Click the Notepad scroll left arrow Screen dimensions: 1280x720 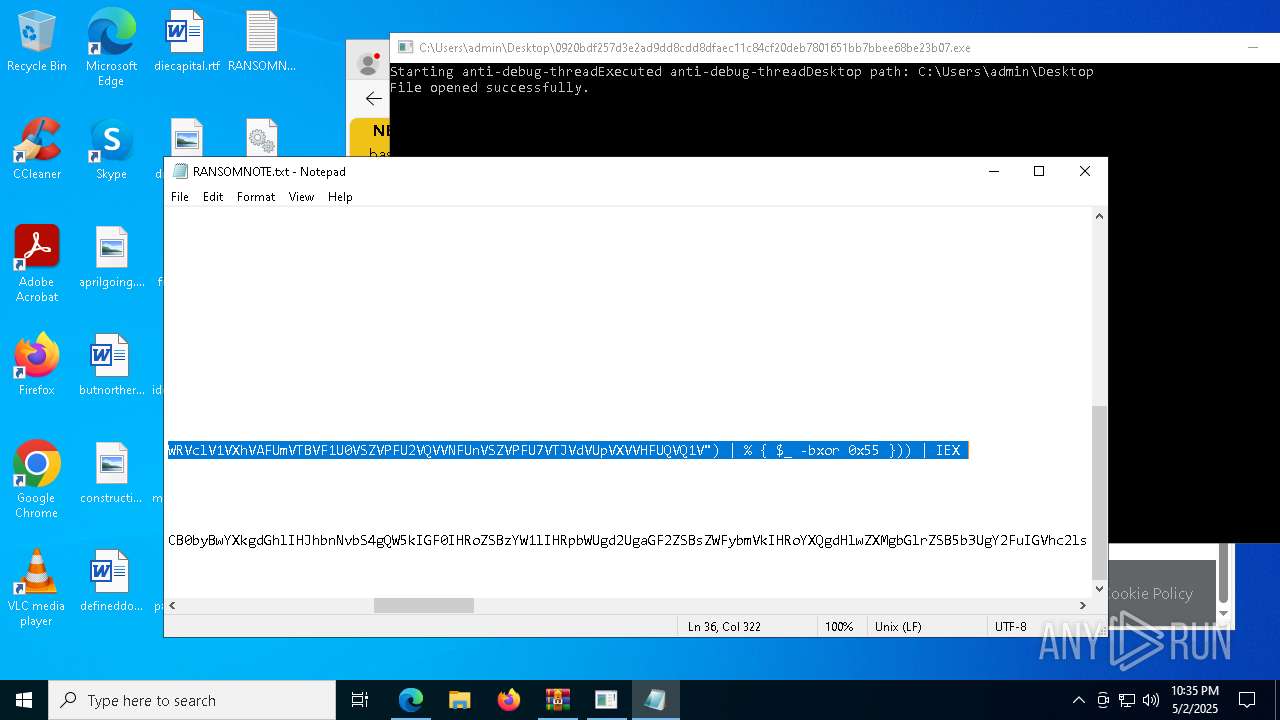[173, 605]
